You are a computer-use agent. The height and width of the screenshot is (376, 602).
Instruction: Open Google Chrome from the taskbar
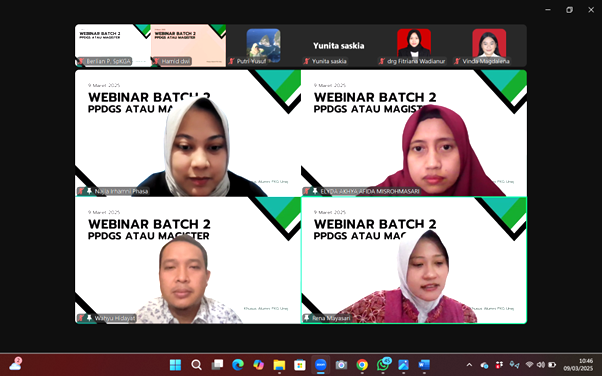[x=362, y=364]
